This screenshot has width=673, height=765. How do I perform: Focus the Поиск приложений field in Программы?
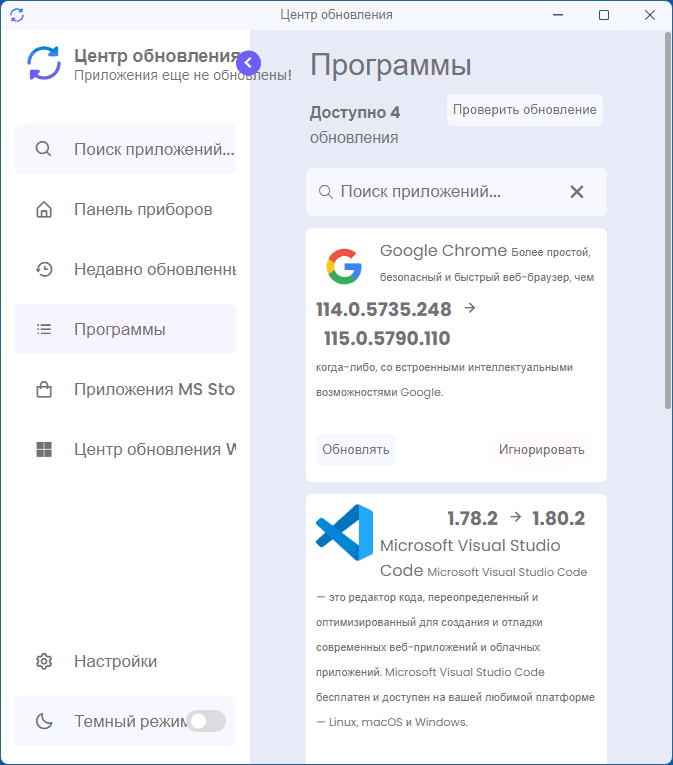click(456, 192)
